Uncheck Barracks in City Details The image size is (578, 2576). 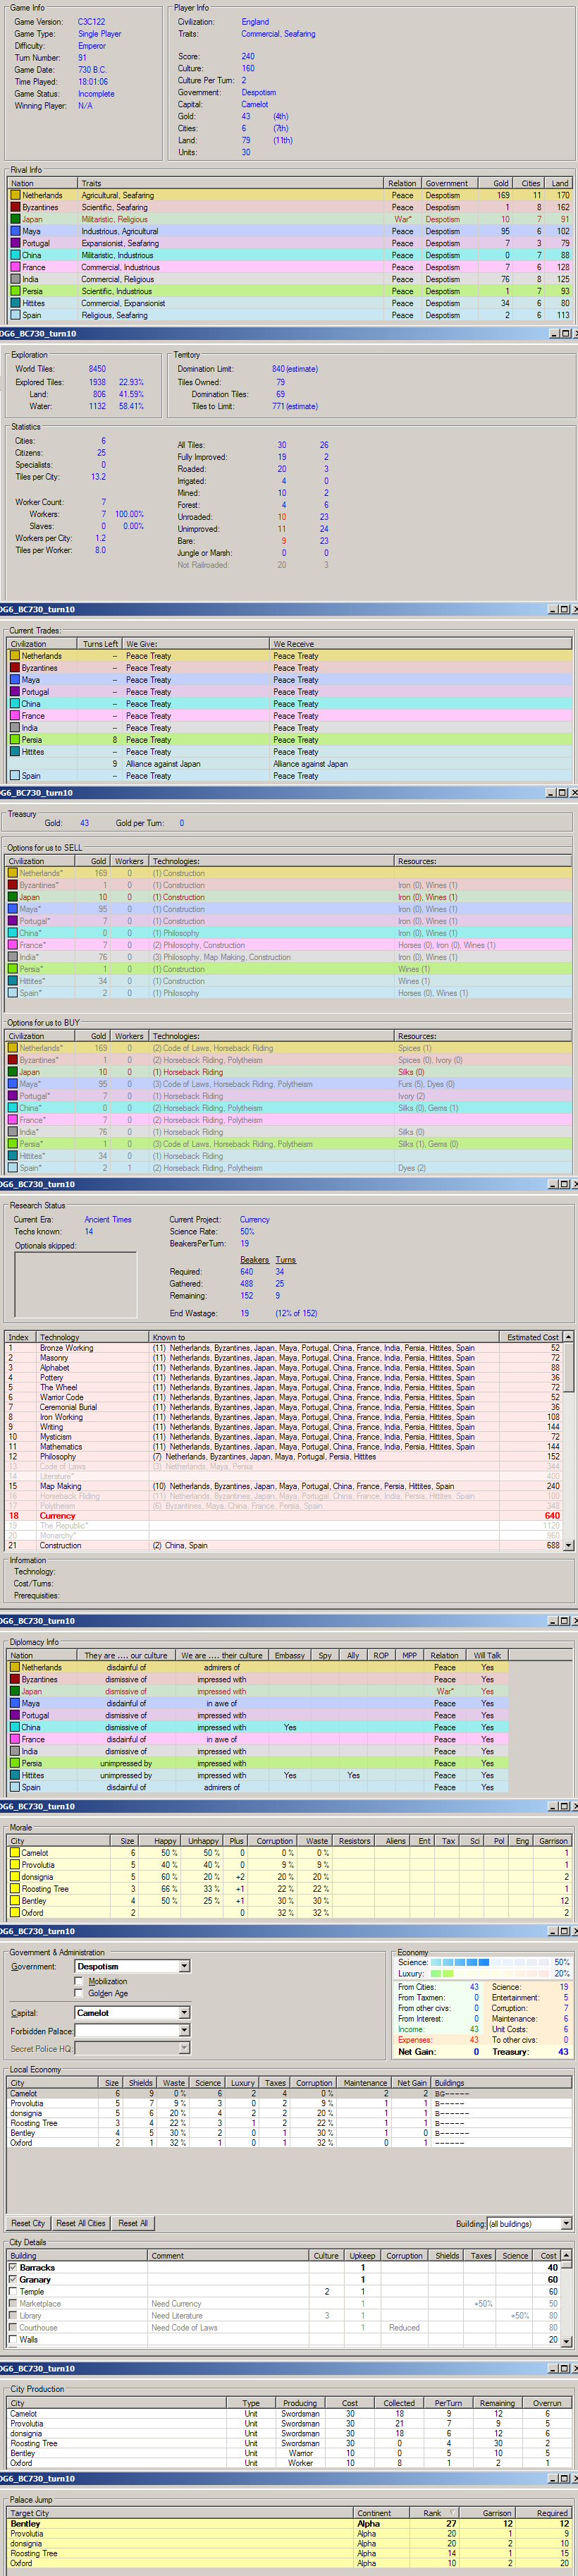(x=13, y=2268)
